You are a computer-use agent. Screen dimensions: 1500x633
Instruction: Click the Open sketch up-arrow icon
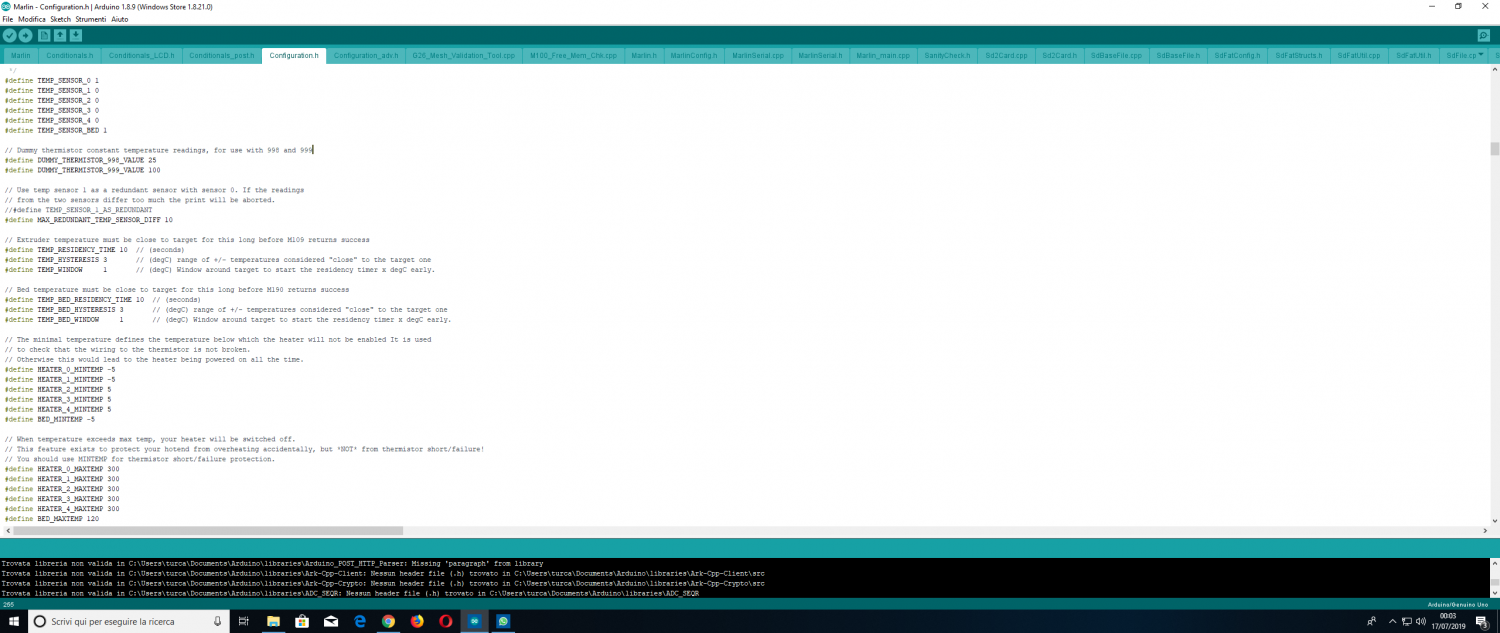[60, 36]
